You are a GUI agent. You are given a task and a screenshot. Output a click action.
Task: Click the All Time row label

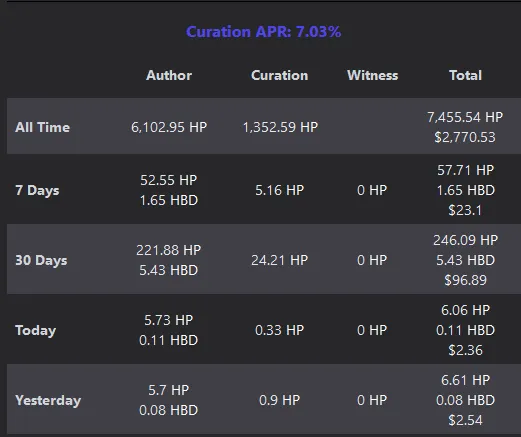[43, 127]
